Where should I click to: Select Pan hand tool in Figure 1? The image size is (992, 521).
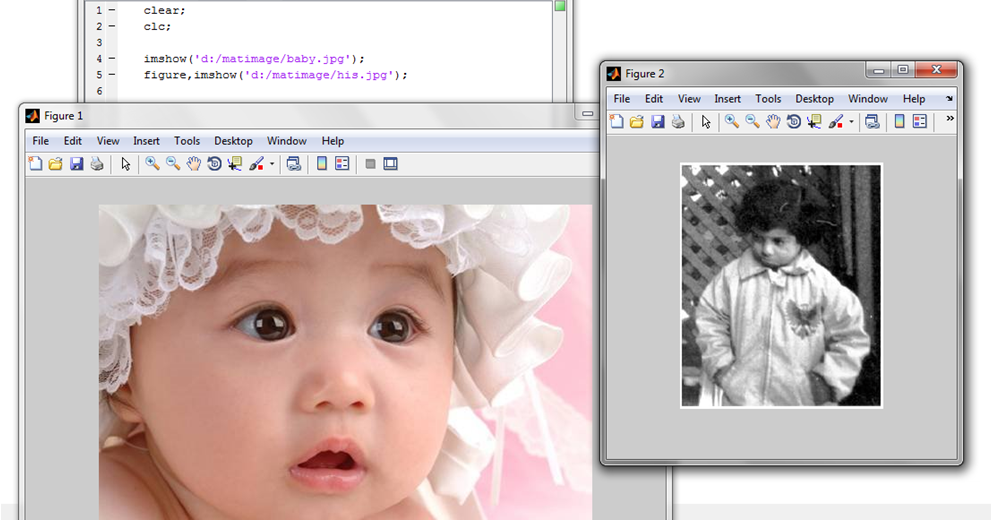pos(193,164)
